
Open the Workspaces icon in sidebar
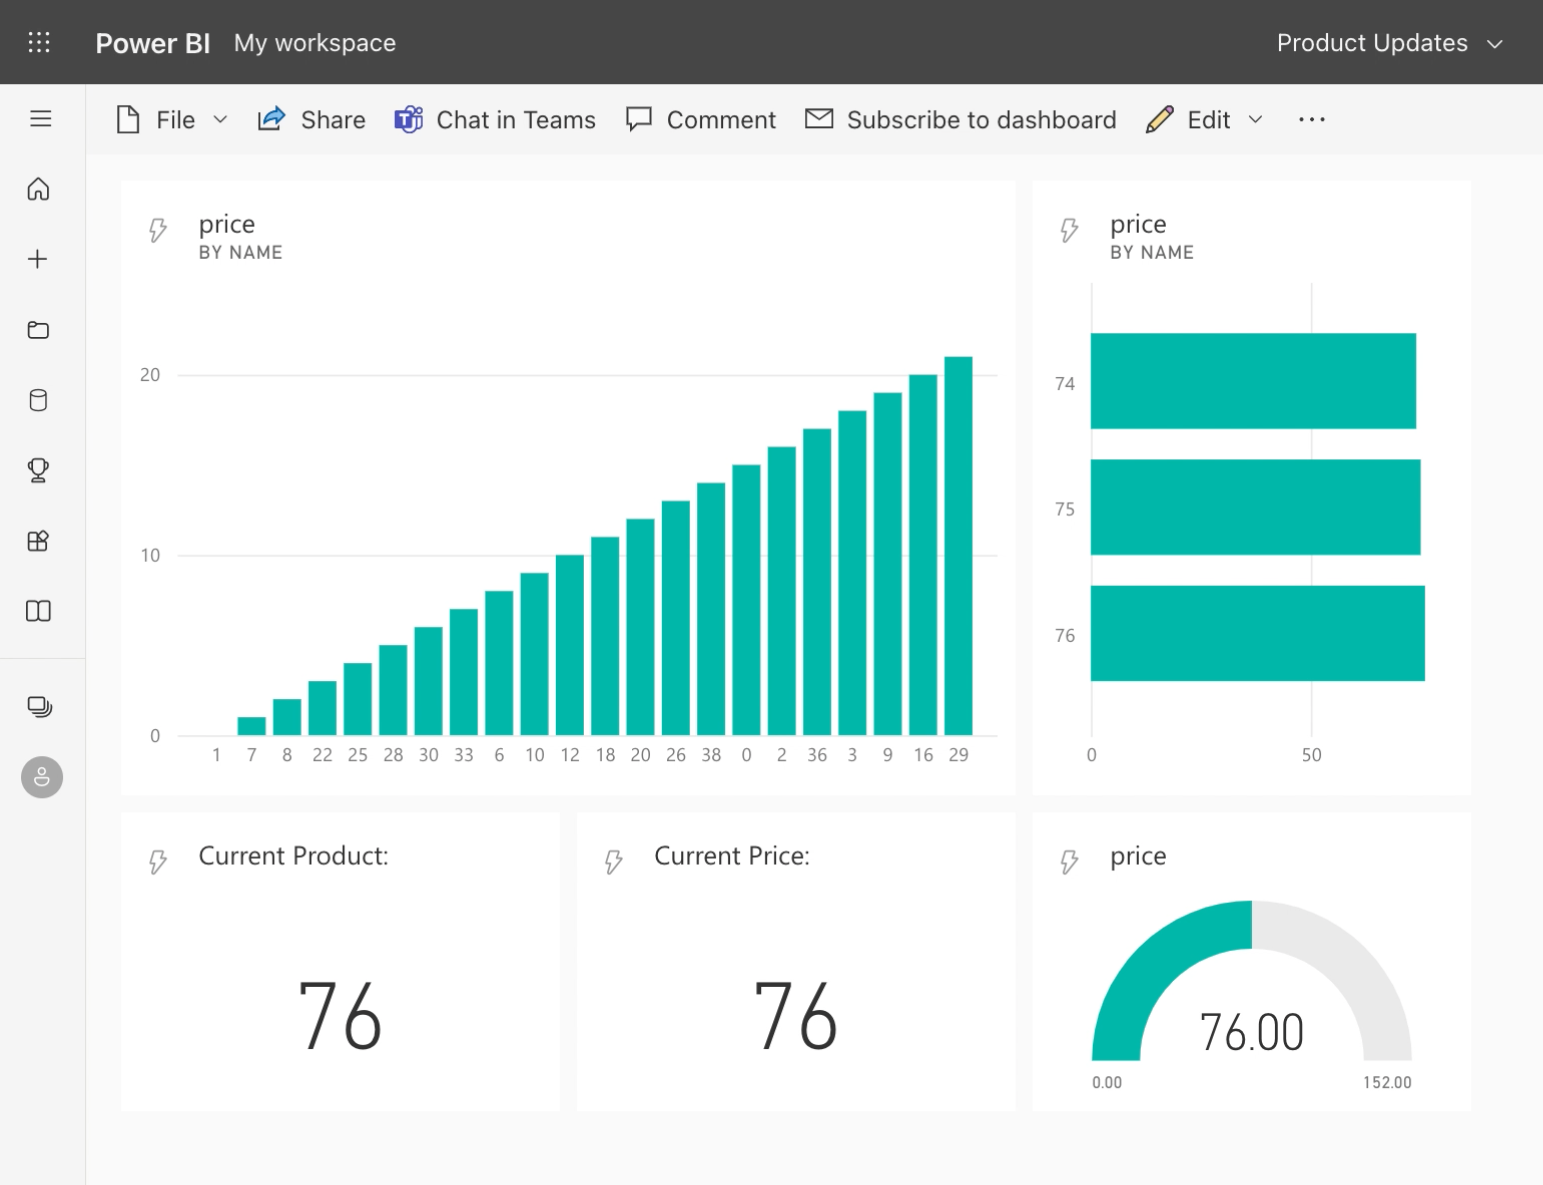coord(39,707)
